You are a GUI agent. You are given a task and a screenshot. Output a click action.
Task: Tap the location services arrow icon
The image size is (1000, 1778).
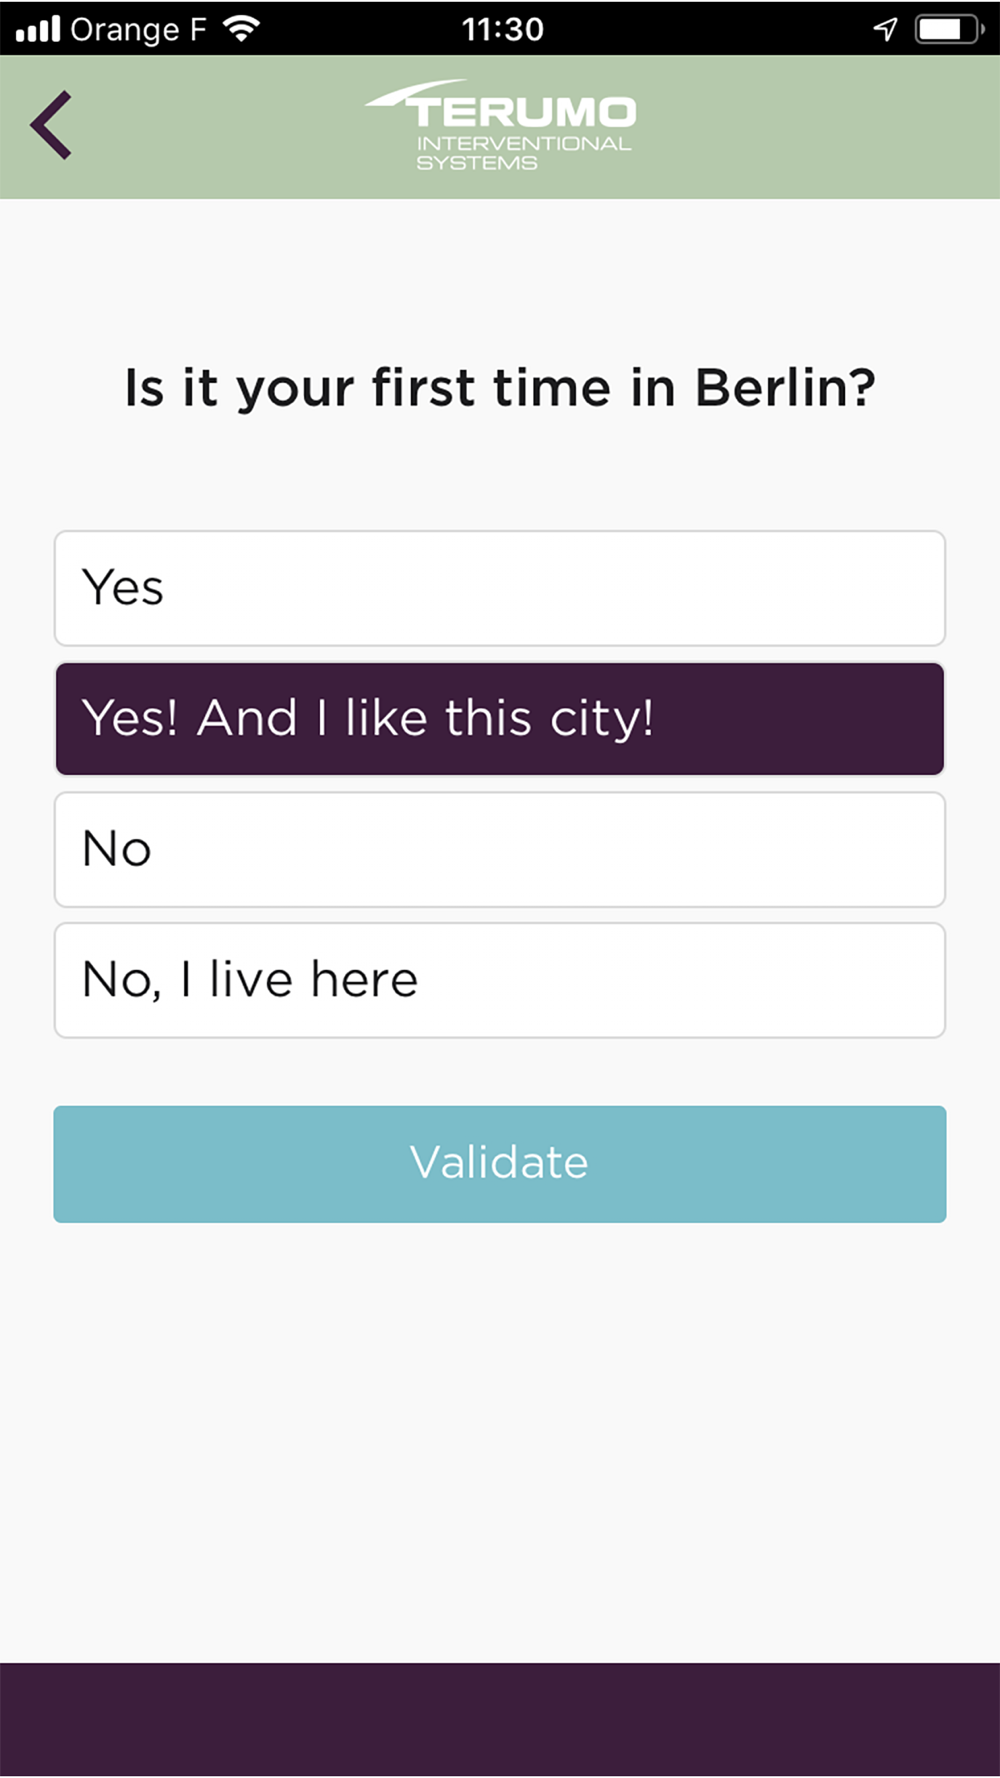(885, 28)
